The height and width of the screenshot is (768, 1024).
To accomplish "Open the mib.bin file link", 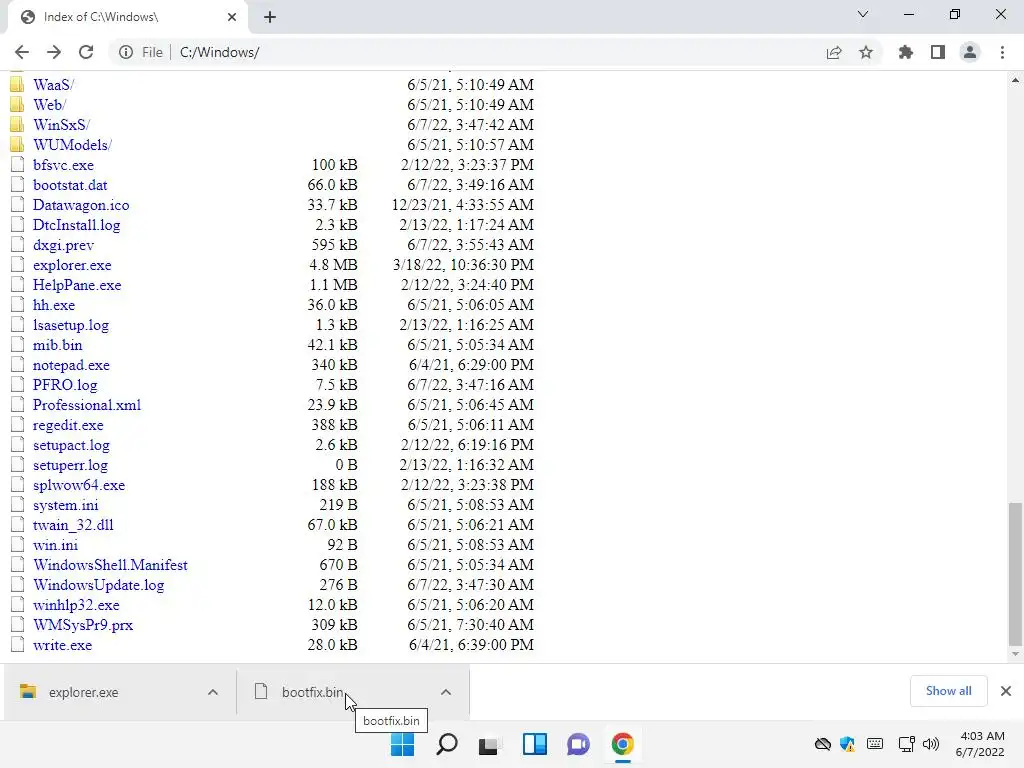I will [x=57, y=345].
